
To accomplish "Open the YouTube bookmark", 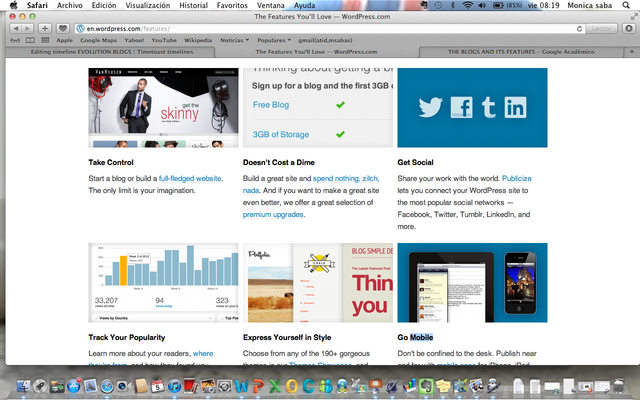I will (x=164, y=40).
